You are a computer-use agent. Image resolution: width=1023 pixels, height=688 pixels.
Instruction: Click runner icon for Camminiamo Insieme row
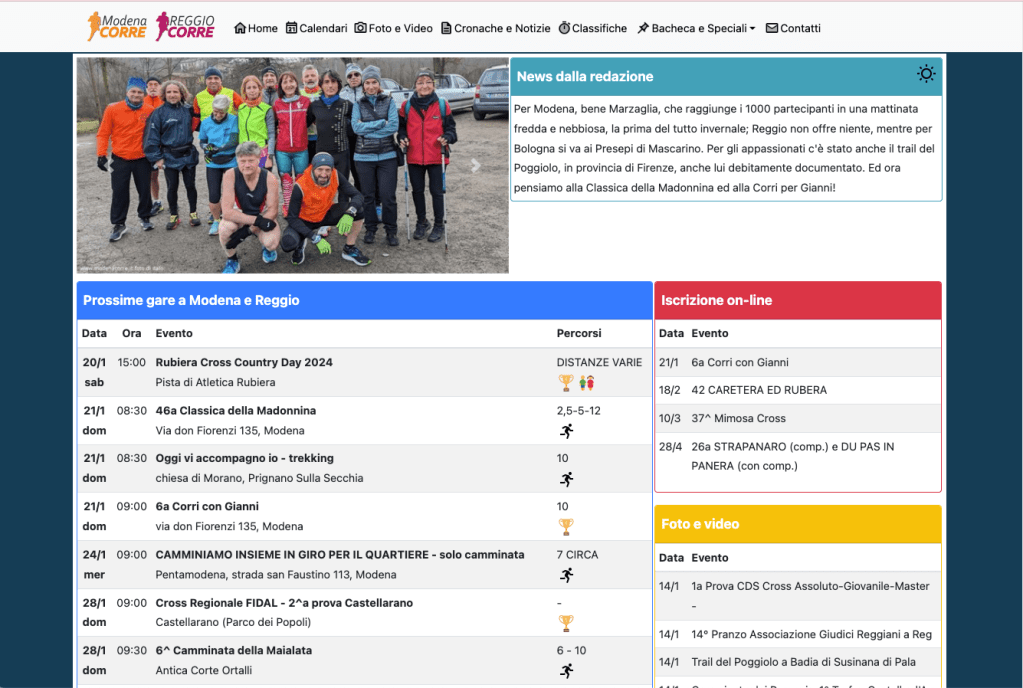pos(567,575)
